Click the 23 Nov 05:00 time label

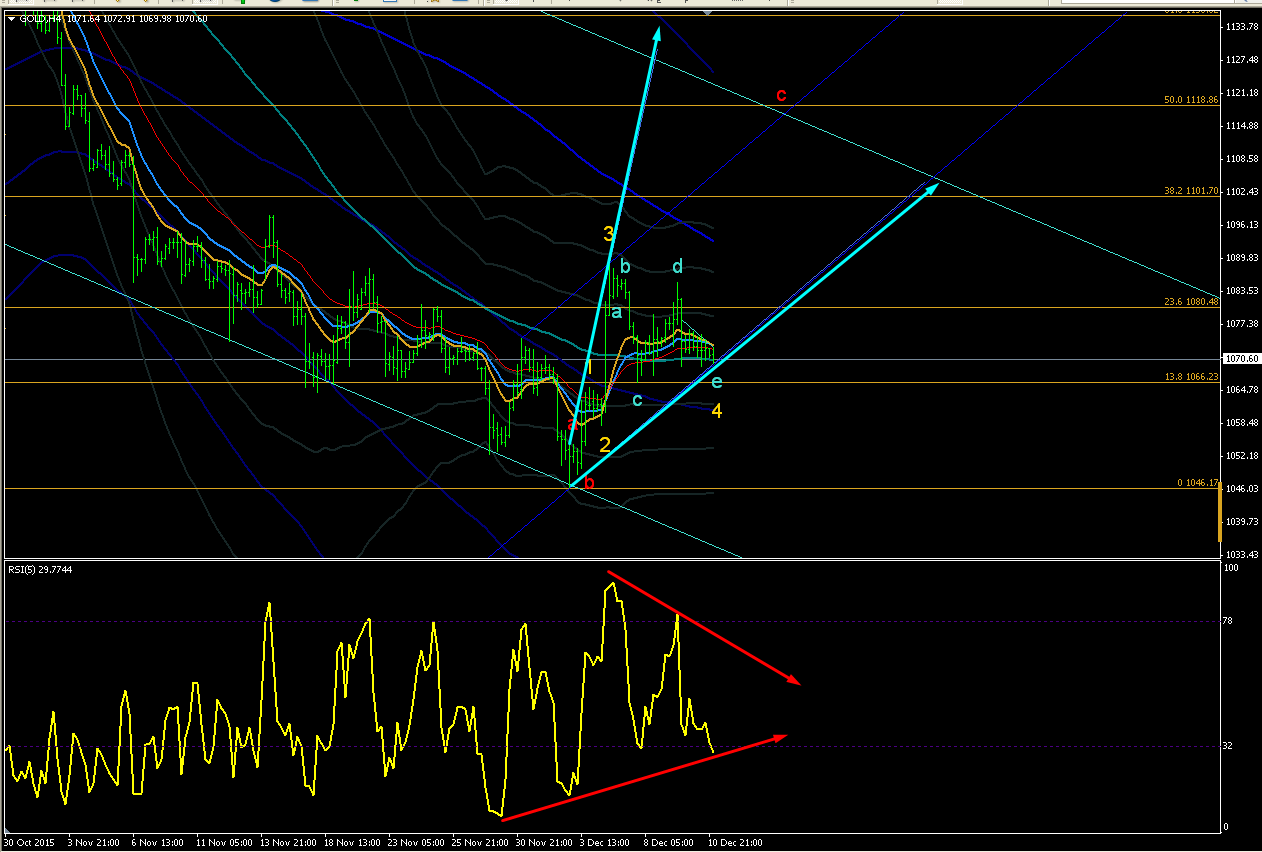(x=418, y=843)
